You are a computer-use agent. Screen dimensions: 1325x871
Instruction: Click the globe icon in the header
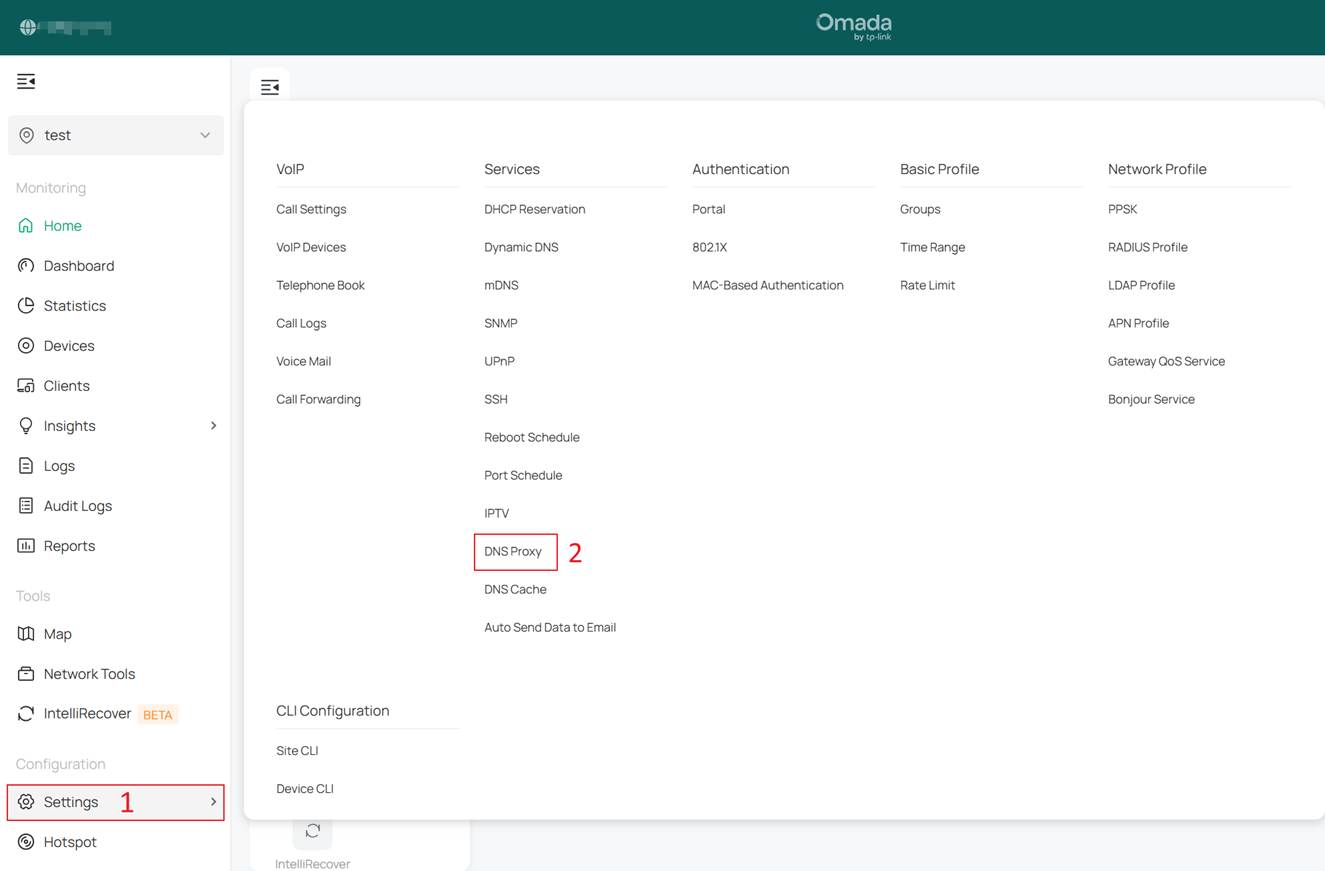(28, 28)
